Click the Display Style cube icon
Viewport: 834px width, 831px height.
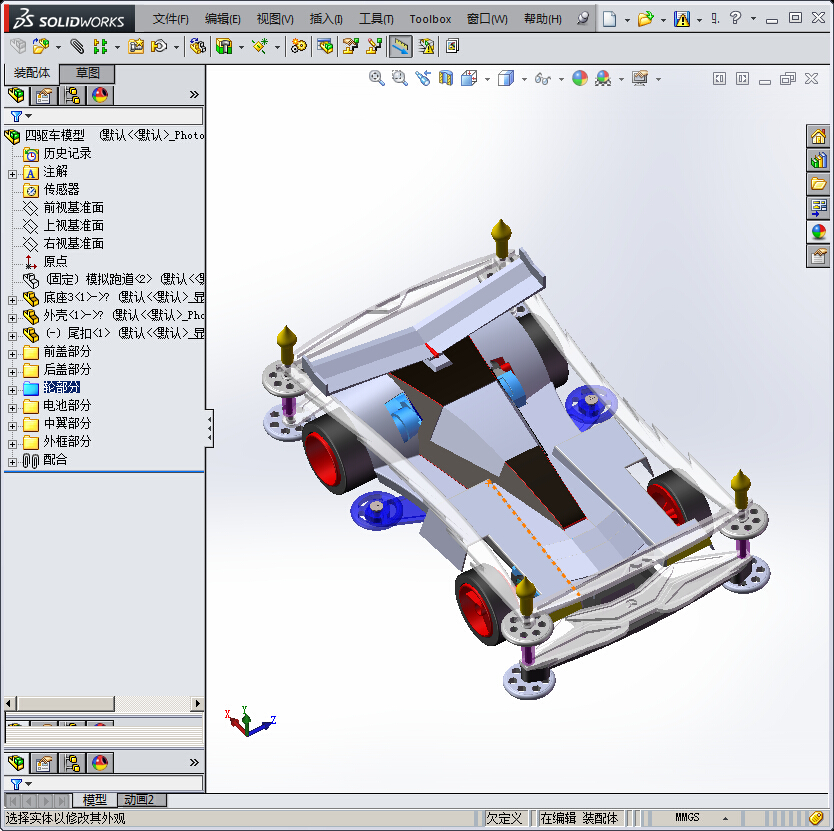(506, 79)
